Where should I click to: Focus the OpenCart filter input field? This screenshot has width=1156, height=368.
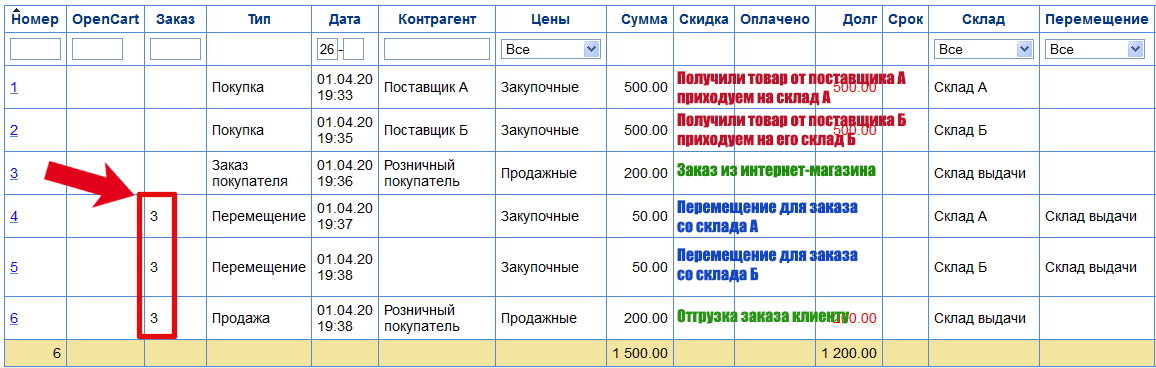97,49
